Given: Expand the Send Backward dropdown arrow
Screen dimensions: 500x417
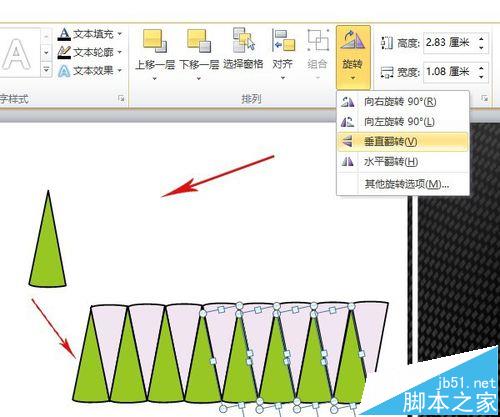Looking at the screenshot, I should (x=199, y=79).
